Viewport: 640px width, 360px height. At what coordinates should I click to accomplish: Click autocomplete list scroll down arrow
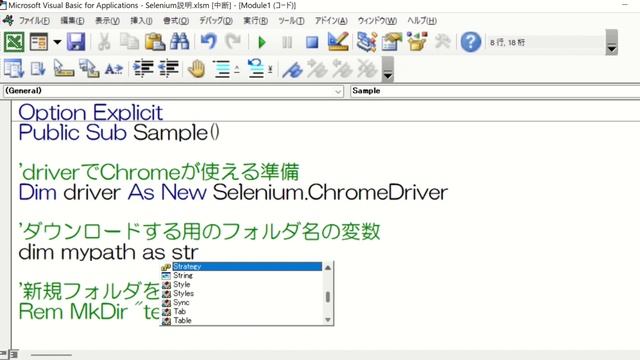[327, 320]
